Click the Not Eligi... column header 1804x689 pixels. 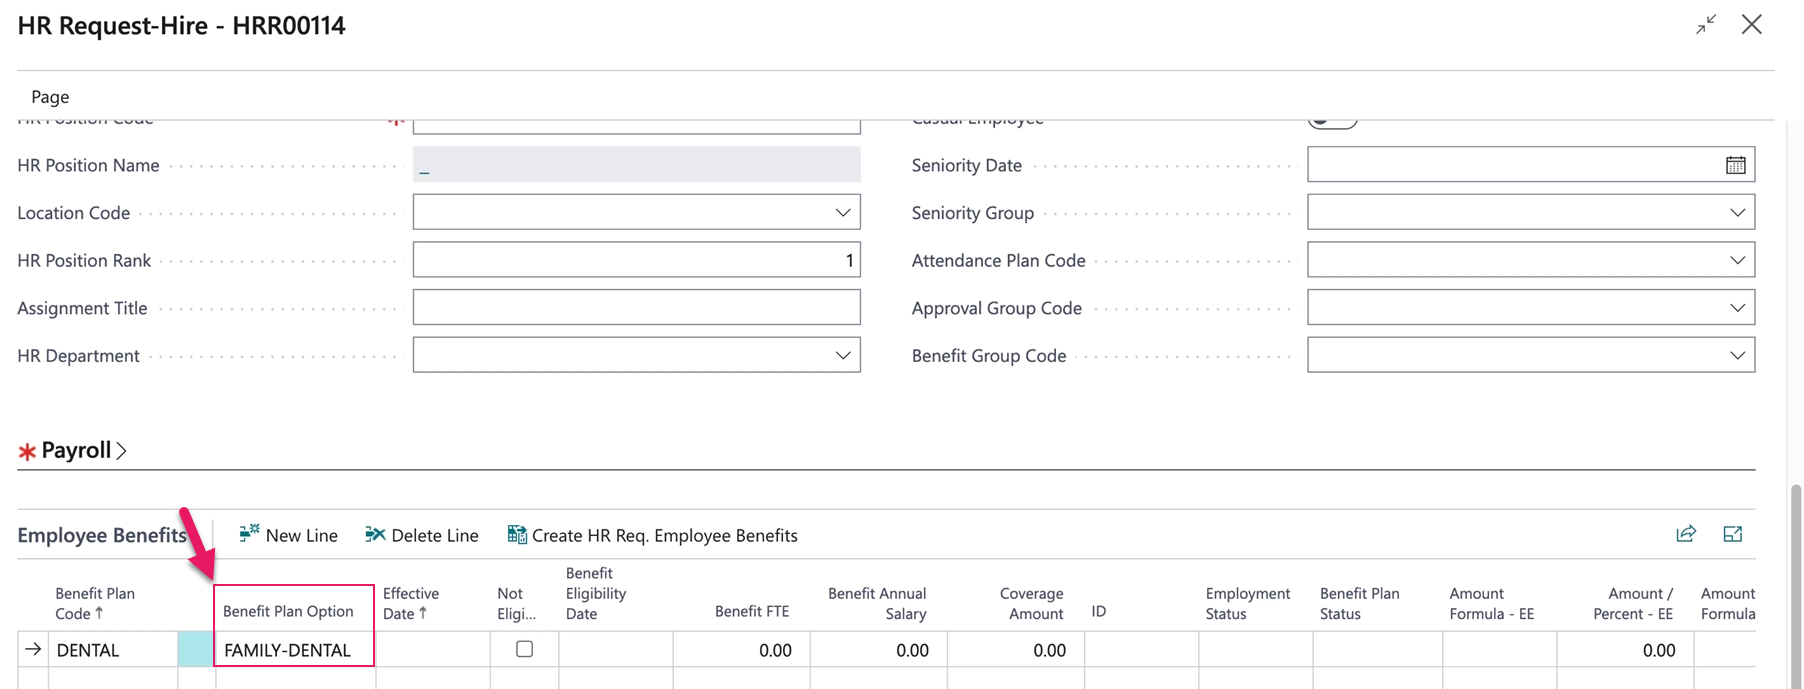tap(516, 603)
